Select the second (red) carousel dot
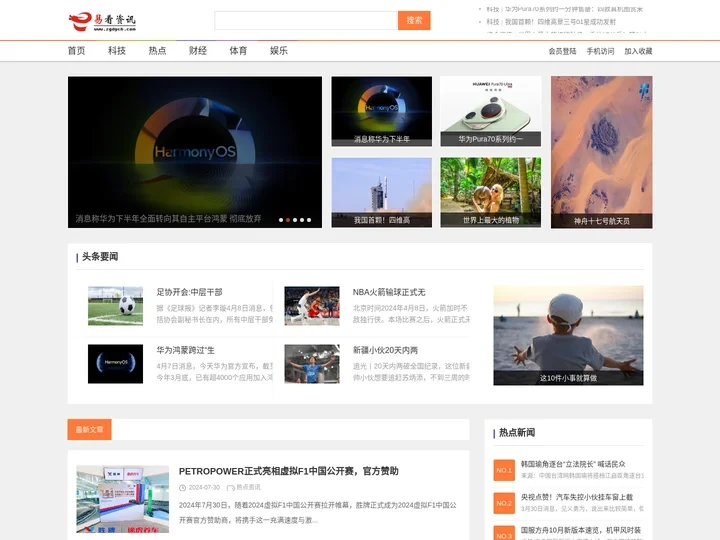720x540 pixels. tap(288, 220)
